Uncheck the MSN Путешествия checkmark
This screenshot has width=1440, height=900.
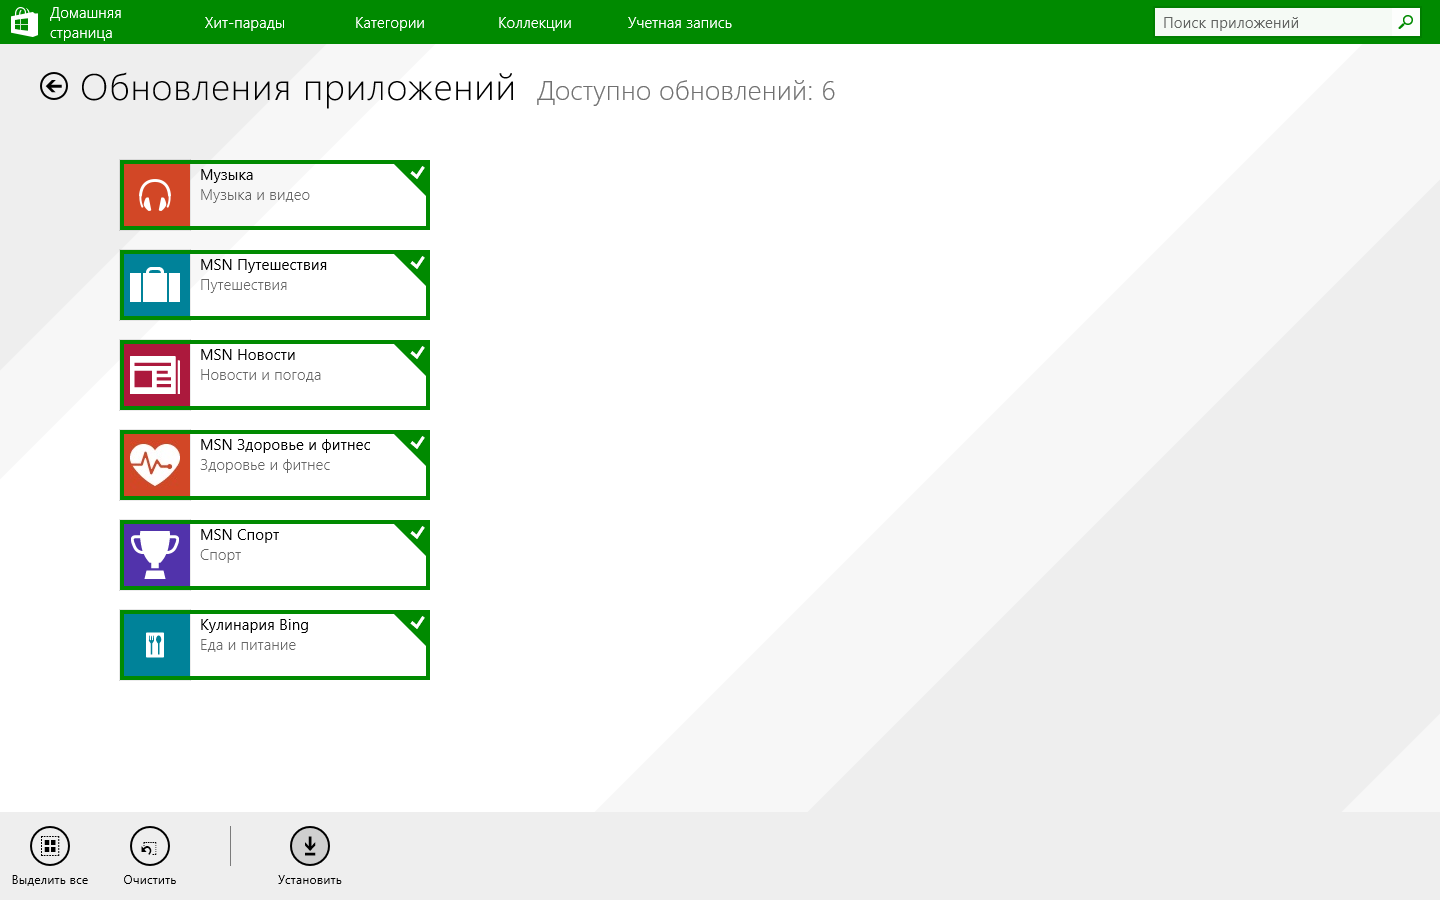417,263
